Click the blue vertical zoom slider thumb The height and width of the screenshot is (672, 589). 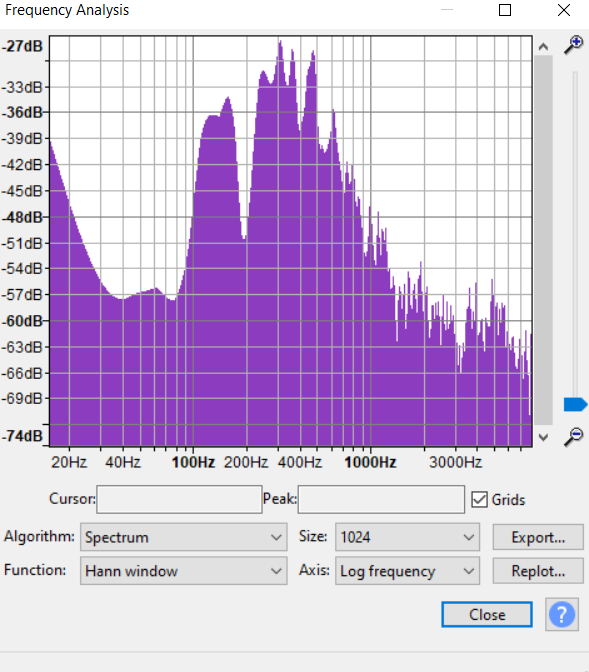coord(575,404)
